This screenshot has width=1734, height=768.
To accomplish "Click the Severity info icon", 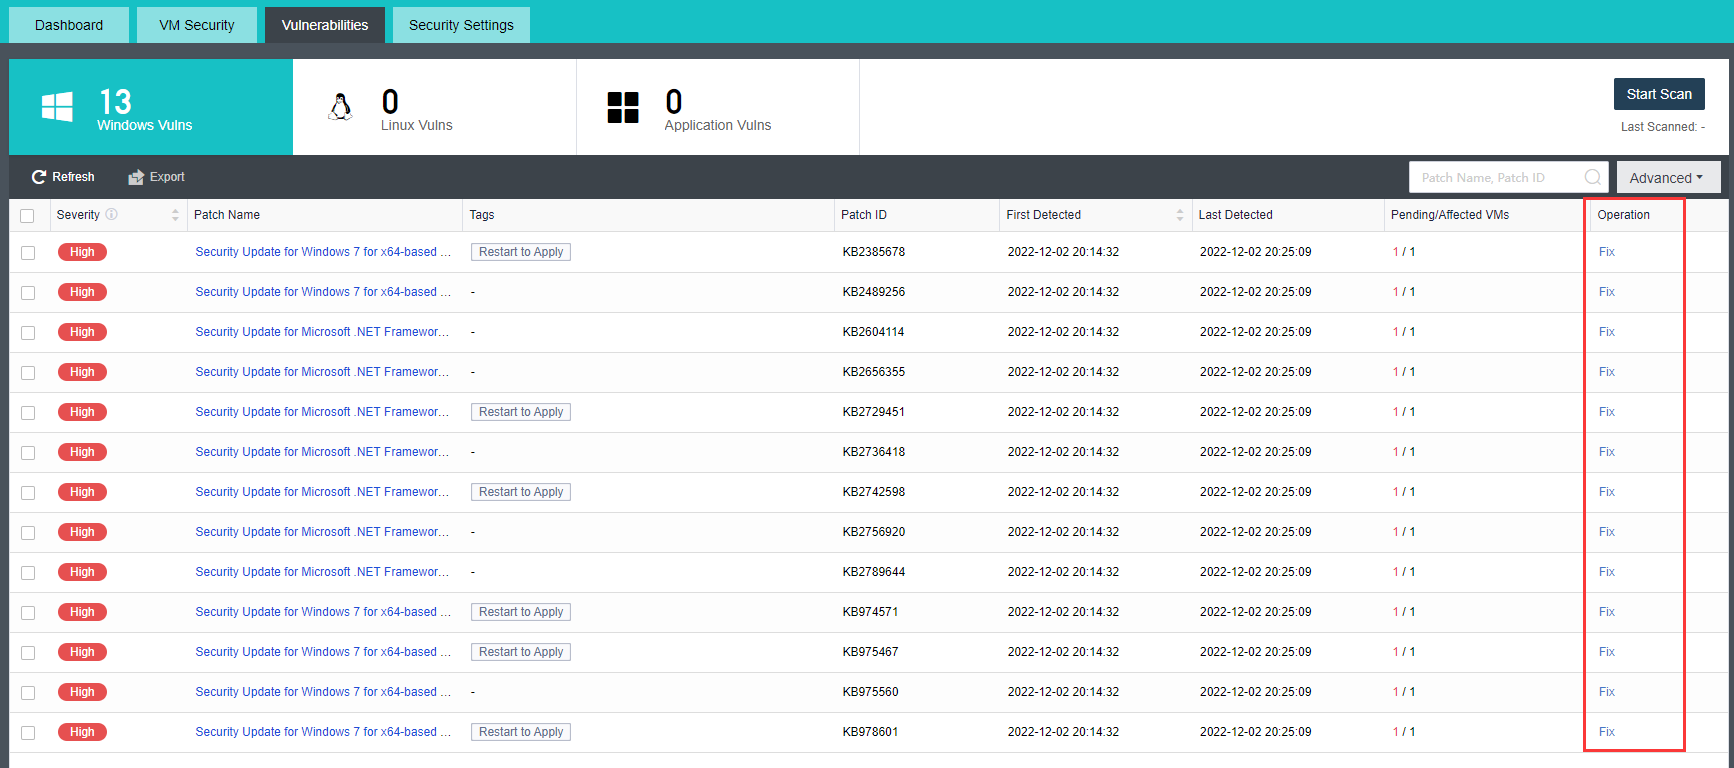I will [x=112, y=215].
